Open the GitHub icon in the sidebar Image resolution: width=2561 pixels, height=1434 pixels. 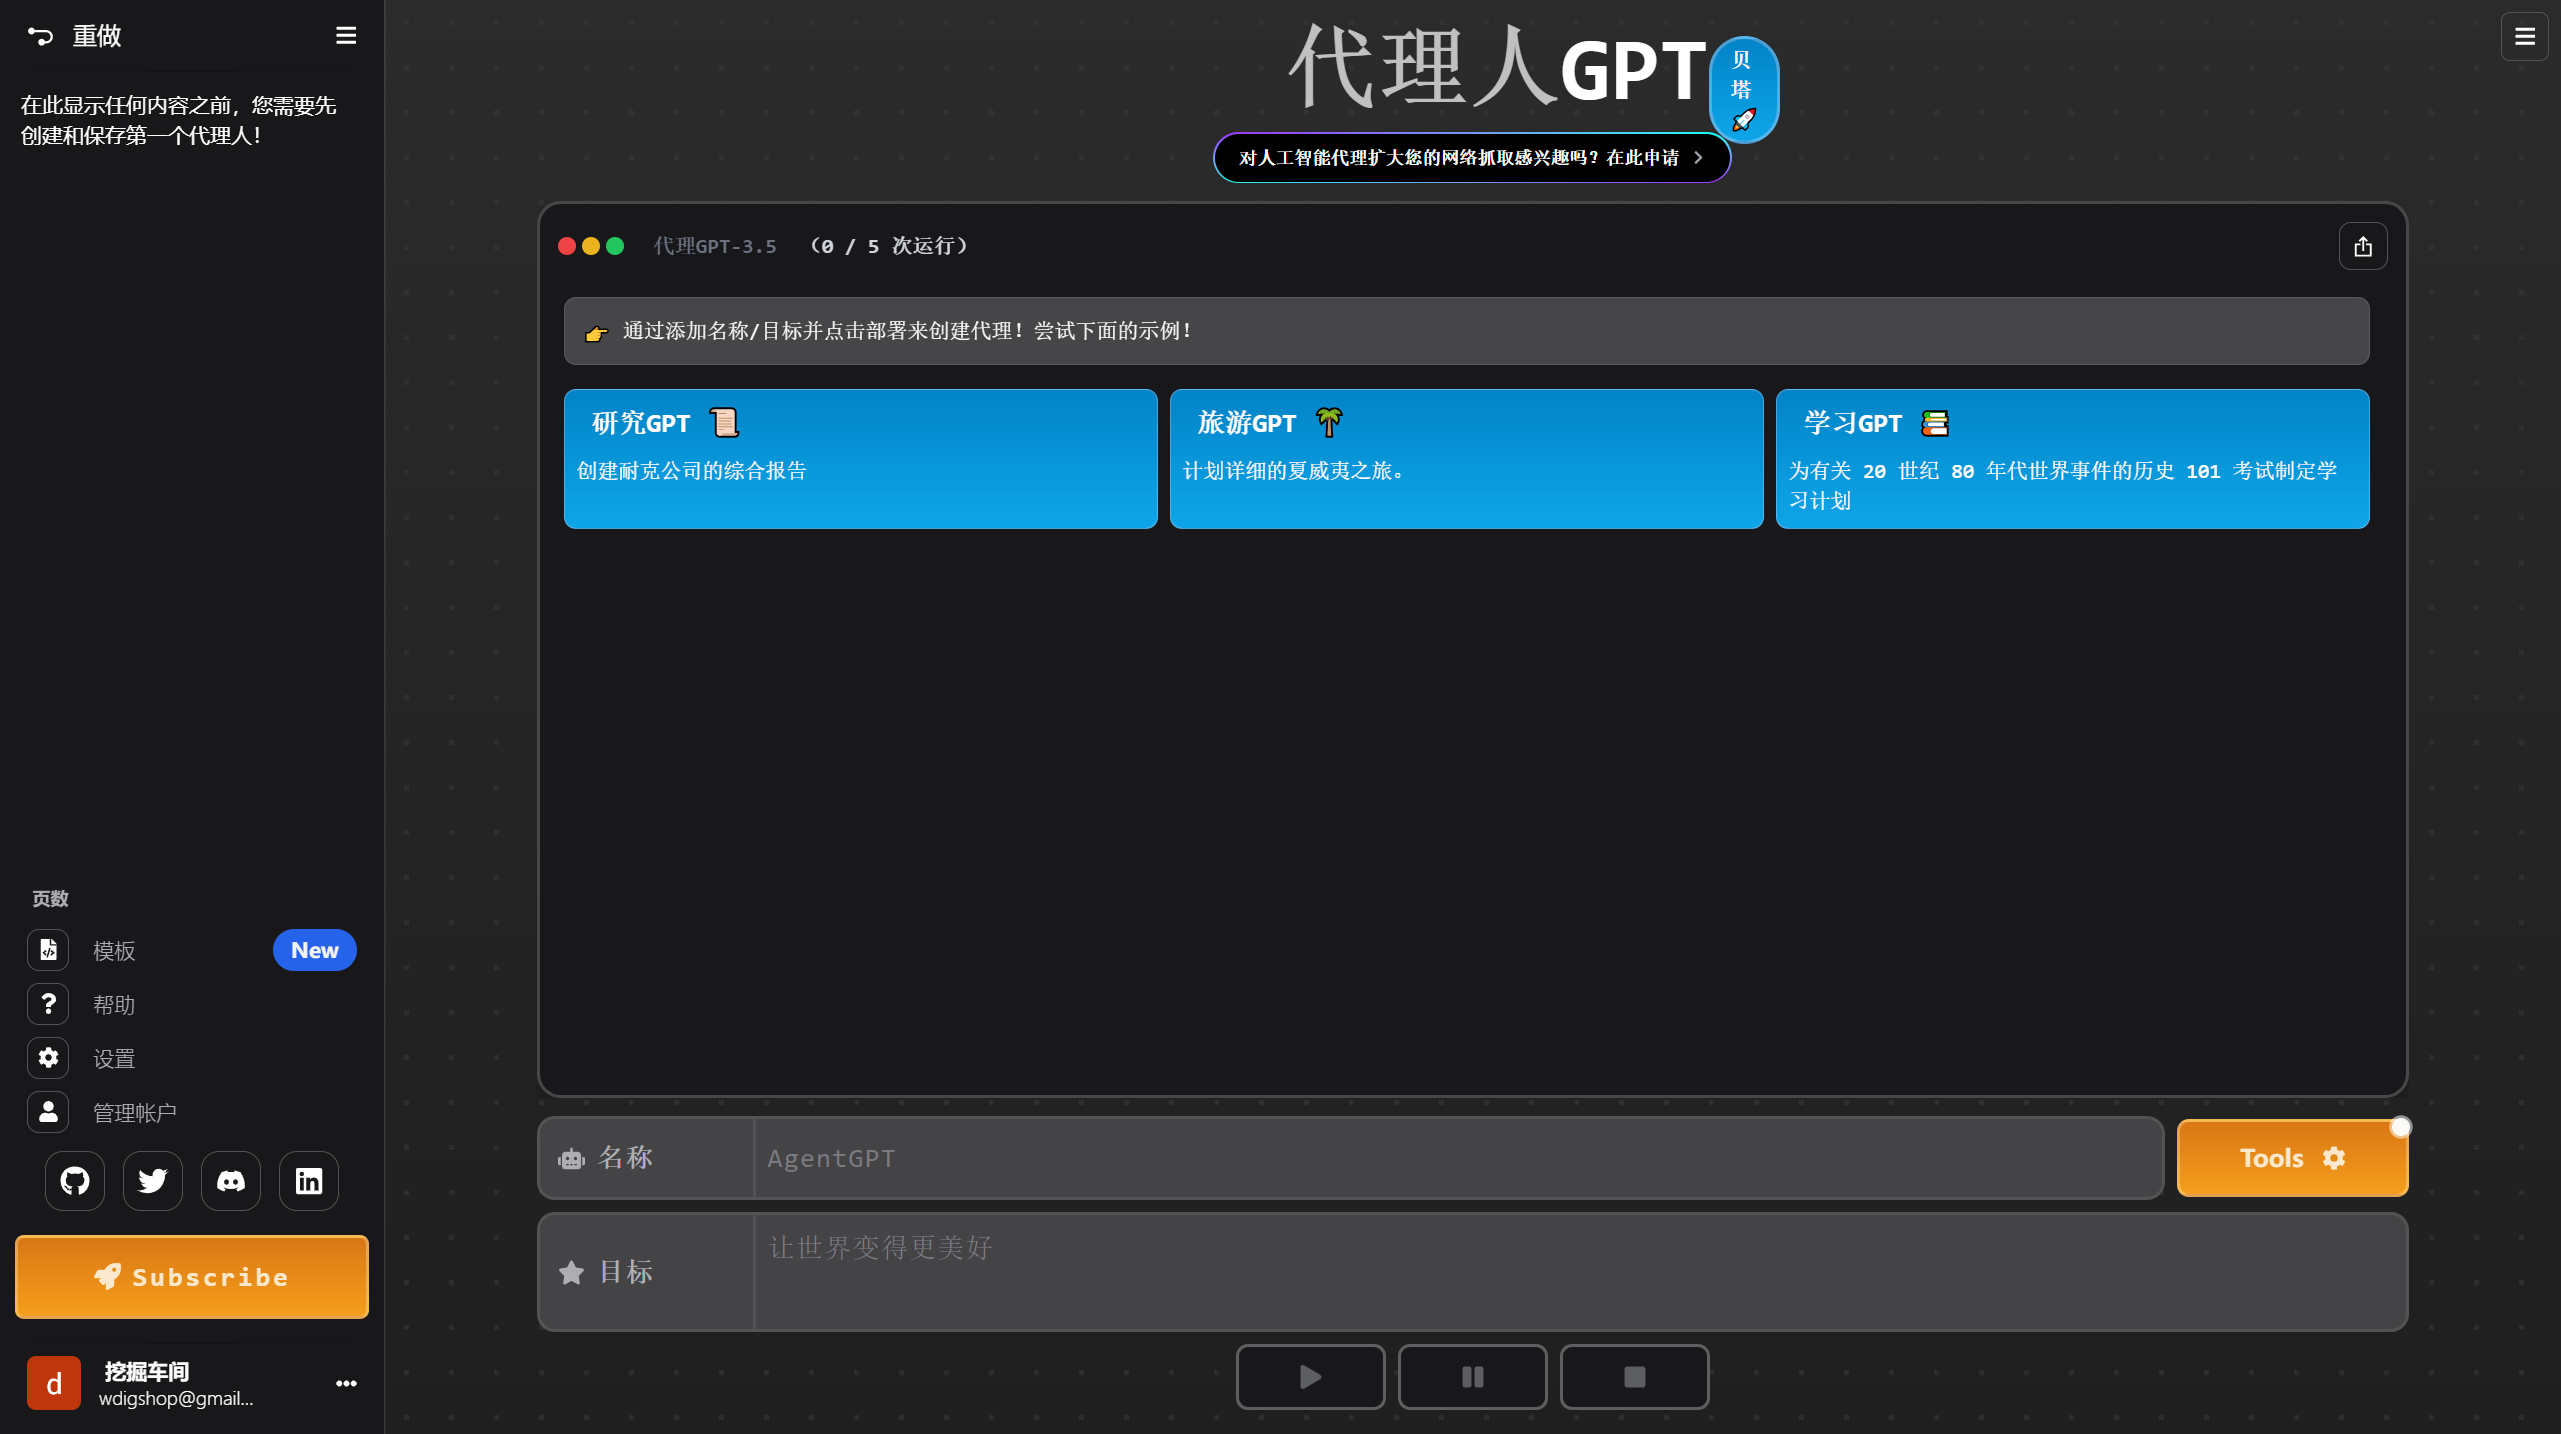coord(74,1181)
